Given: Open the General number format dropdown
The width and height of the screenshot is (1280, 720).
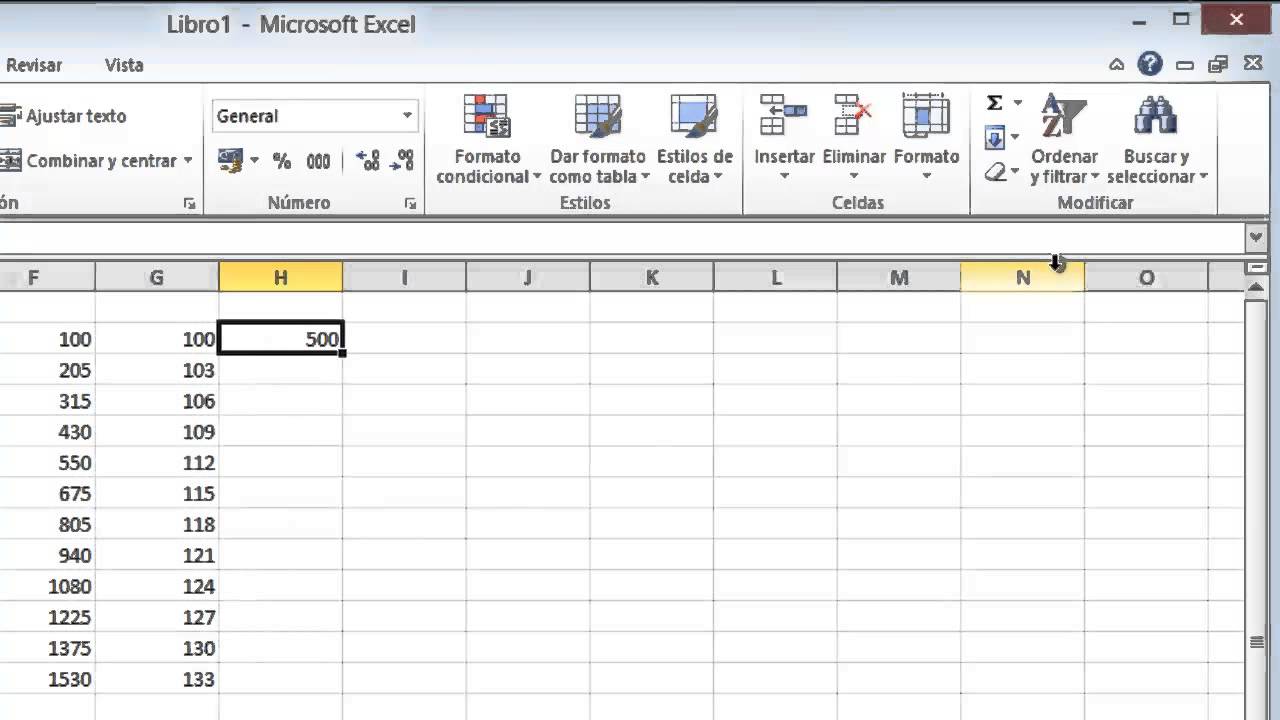Looking at the screenshot, I should point(407,116).
